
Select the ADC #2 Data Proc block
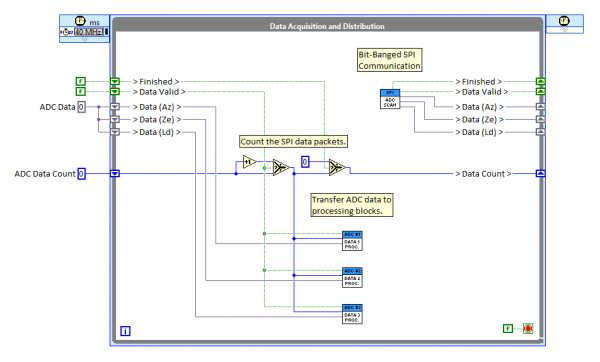[352, 277]
